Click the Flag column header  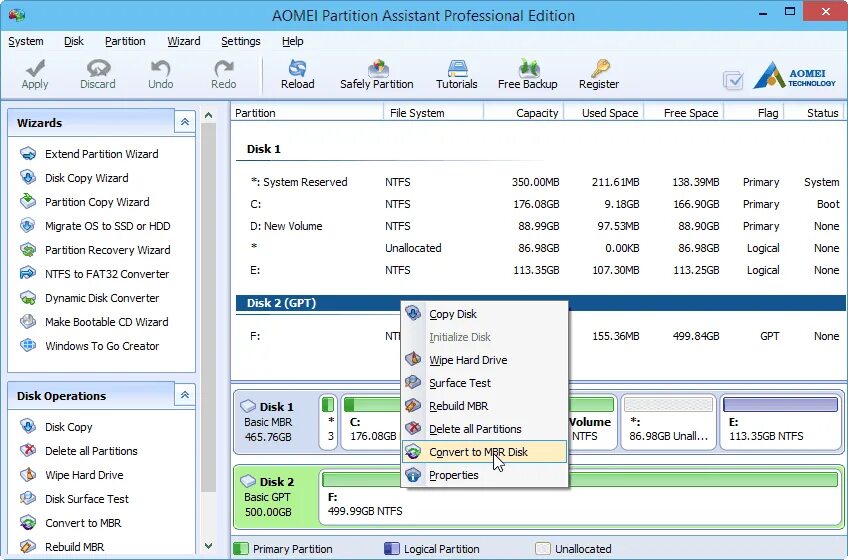coord(754,113)
